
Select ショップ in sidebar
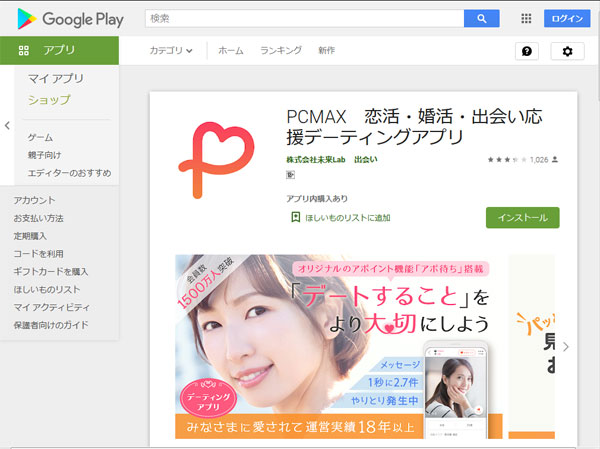[49, 100]
